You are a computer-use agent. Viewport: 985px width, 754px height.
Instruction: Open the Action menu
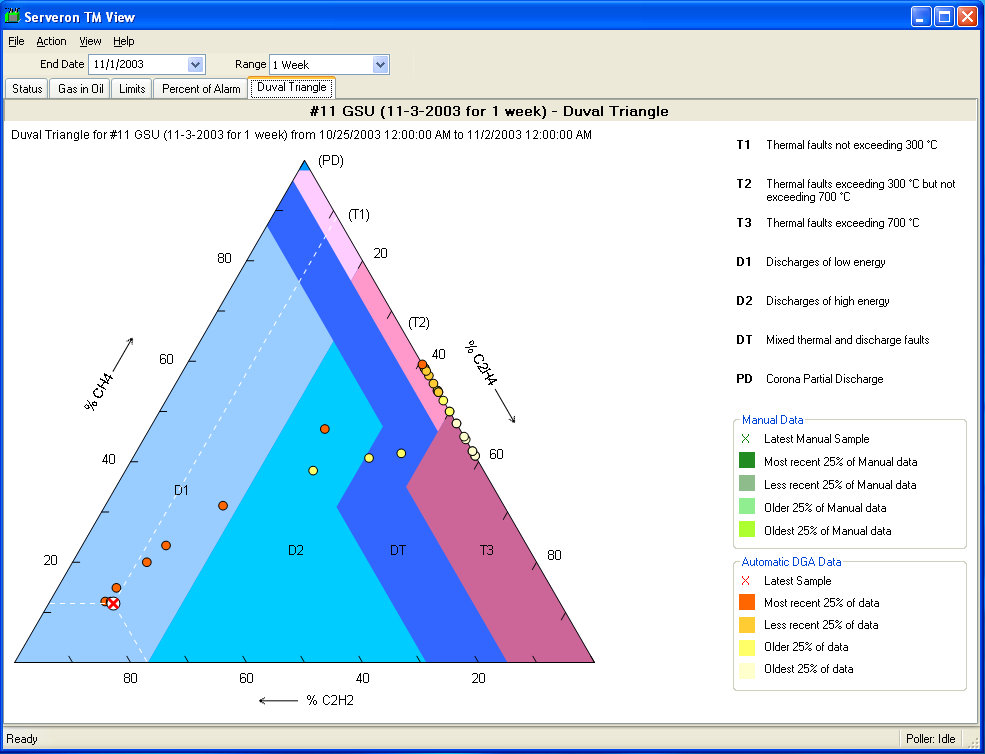(x=52, y=41)
